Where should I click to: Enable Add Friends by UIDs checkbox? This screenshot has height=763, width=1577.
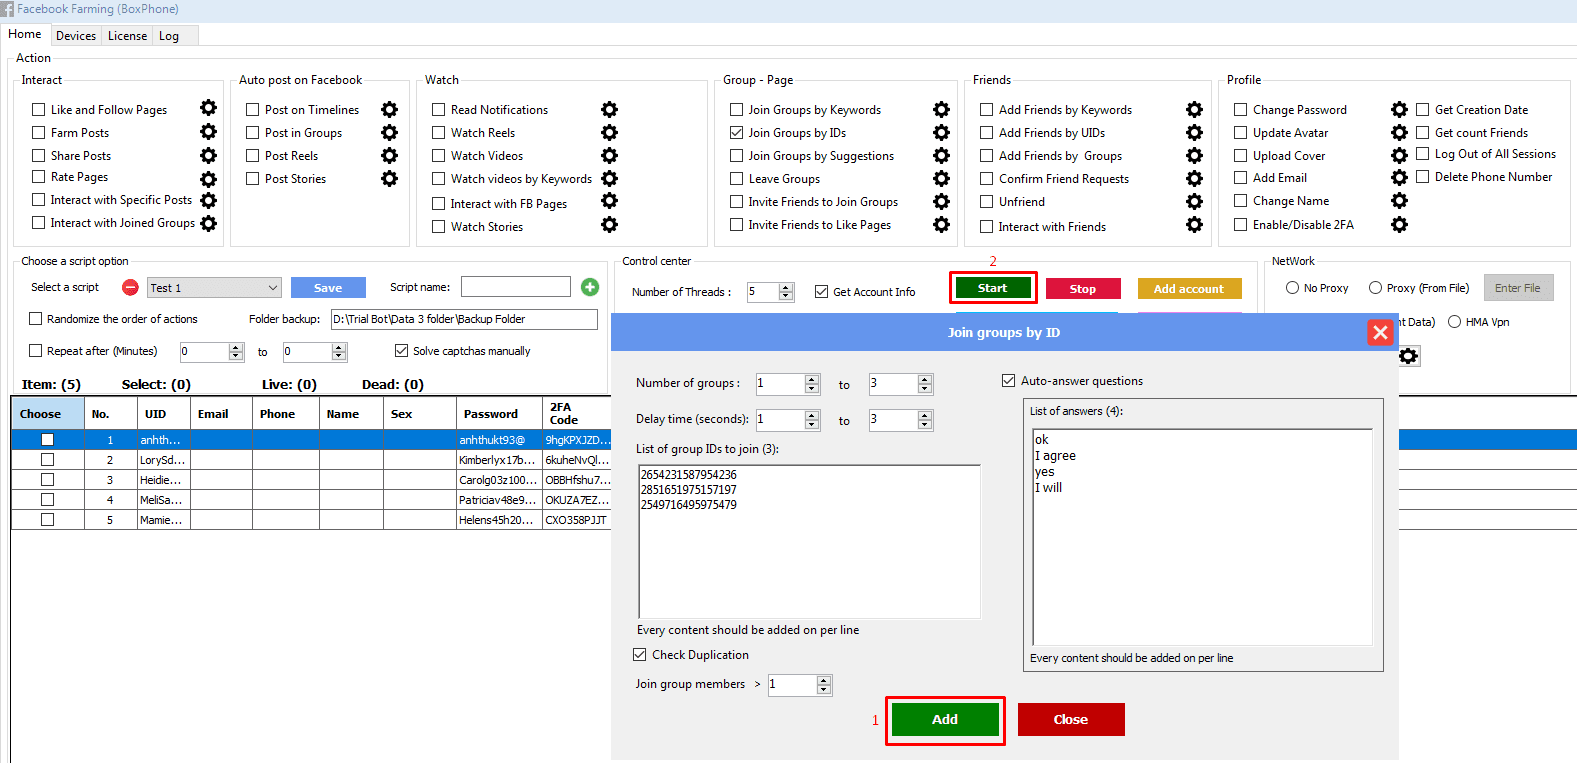(986, 132)
